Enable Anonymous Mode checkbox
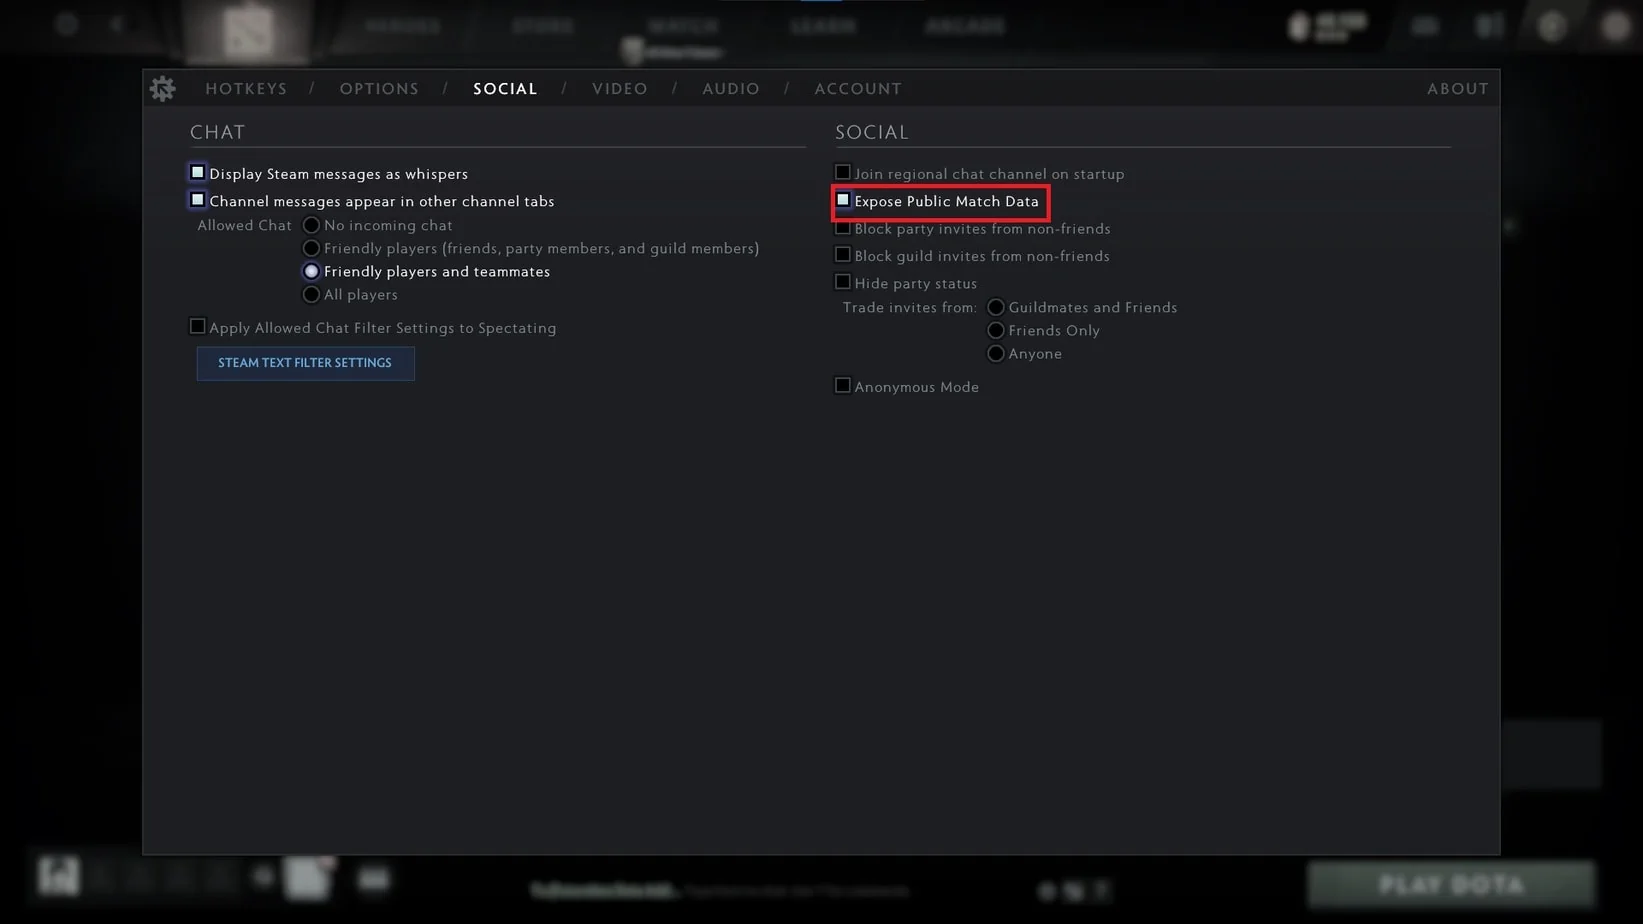The image size is (1643, 924). click(843, 386)
